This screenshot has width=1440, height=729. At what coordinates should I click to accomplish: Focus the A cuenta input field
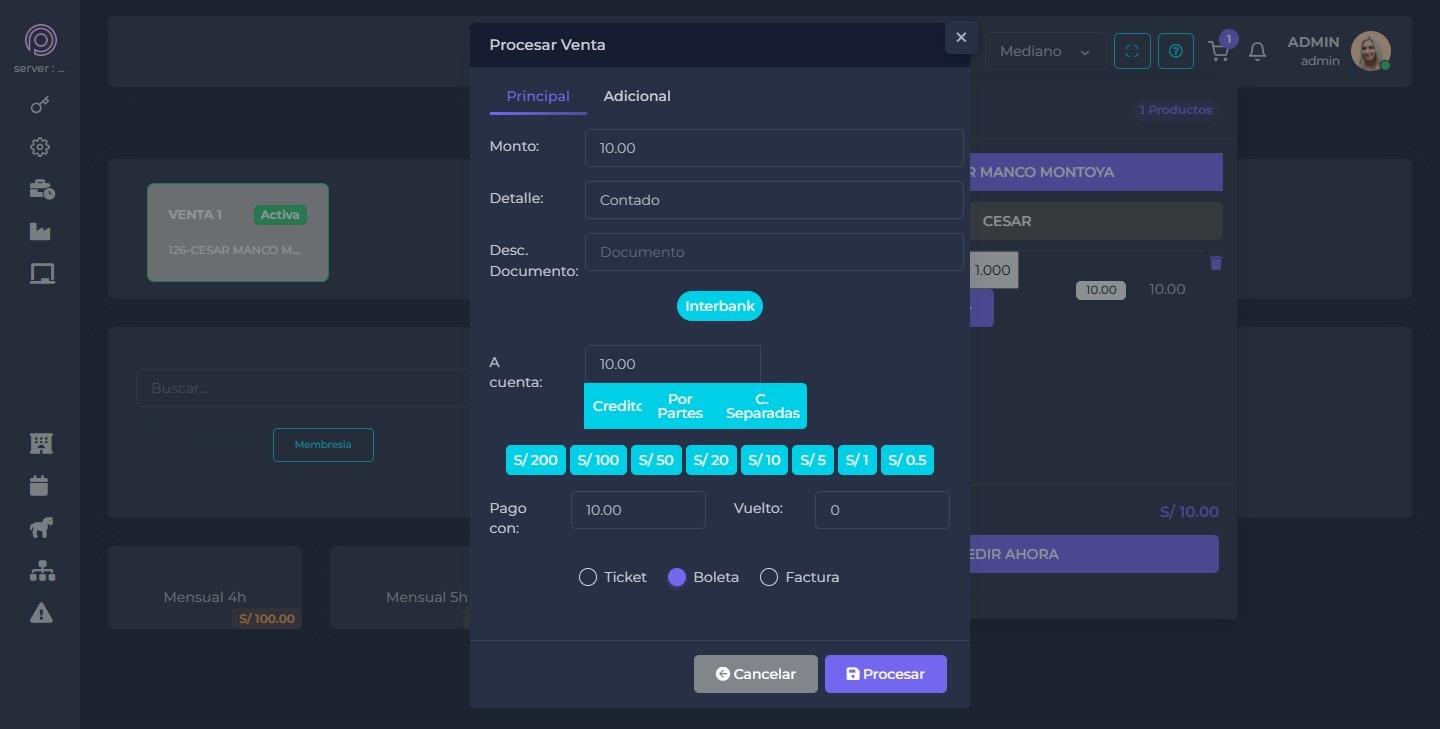(x=673, y=364)
